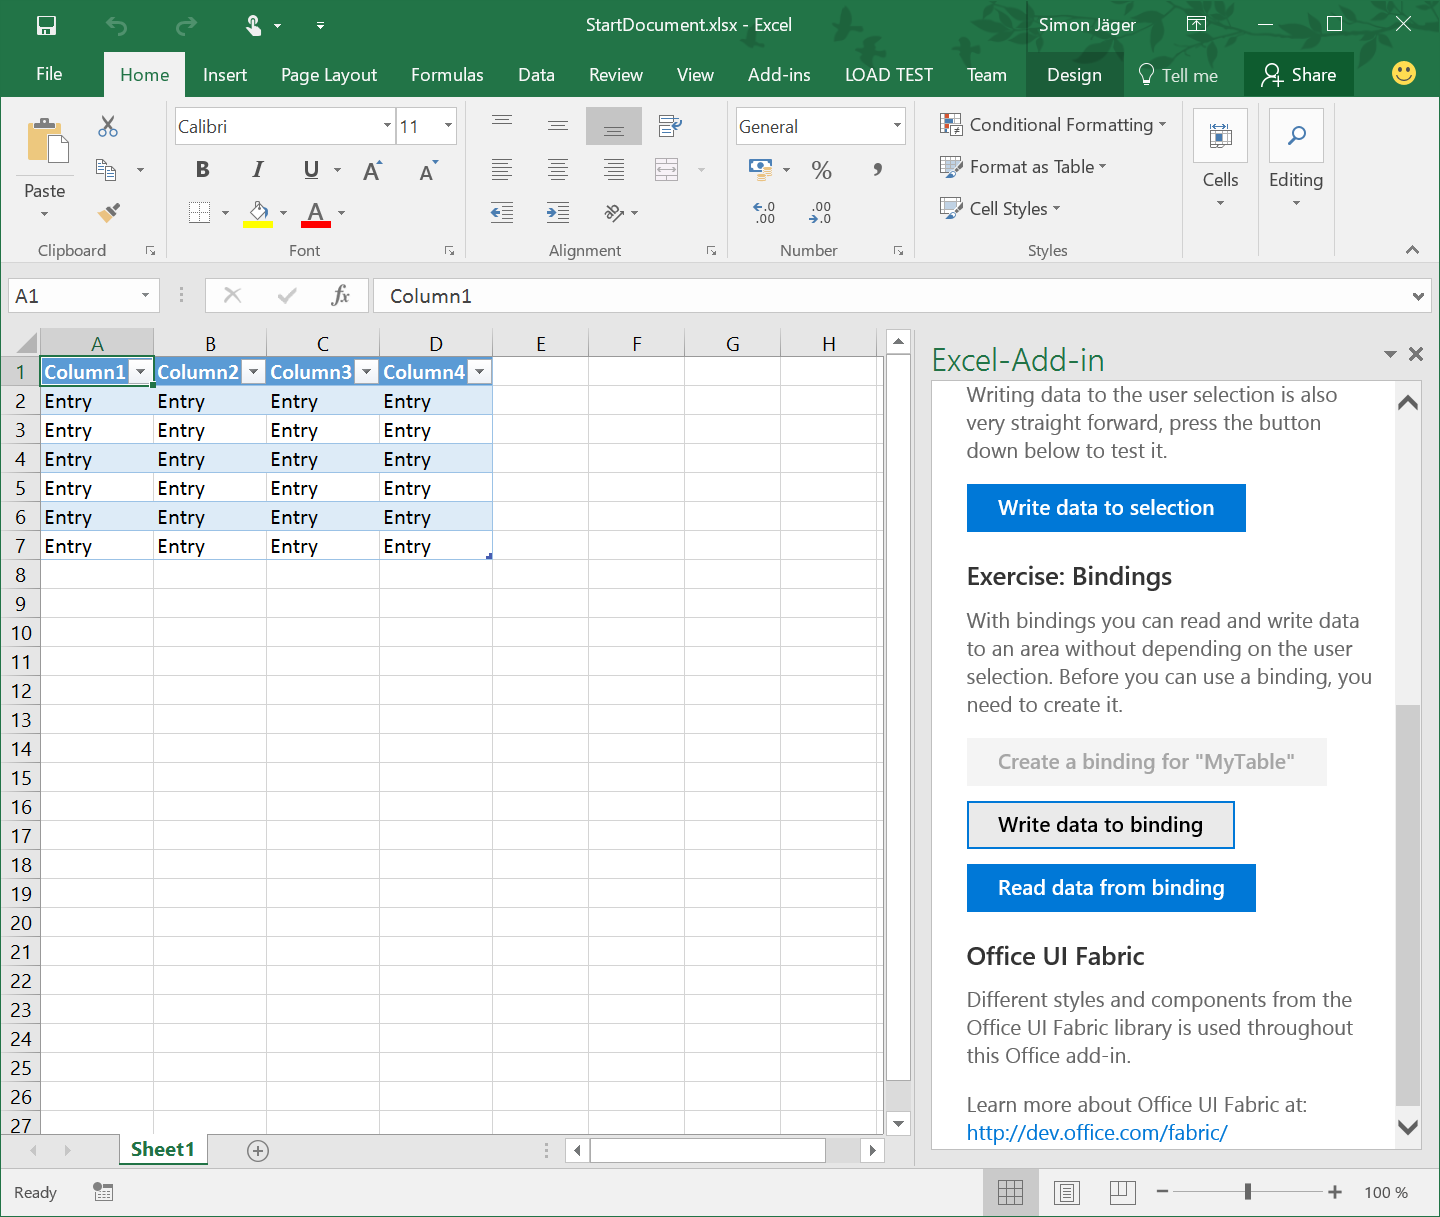Align text to middle of cell
Screen dimensions: 1440x1217
tap(558, 126)
